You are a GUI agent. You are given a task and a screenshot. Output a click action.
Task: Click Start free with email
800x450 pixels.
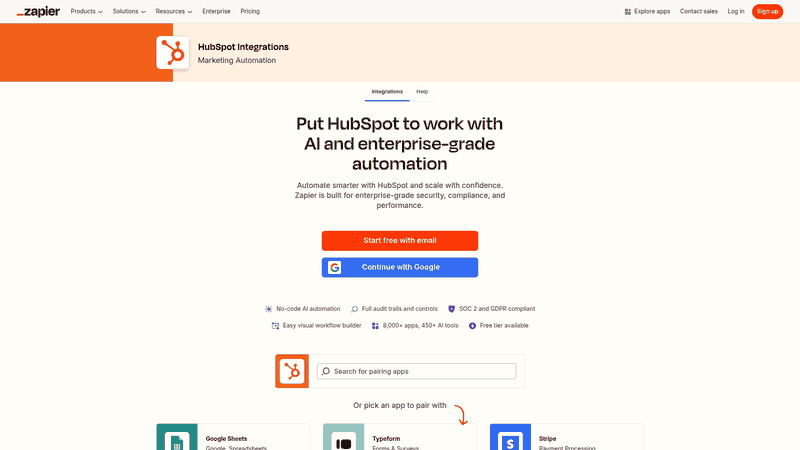tap(399, 241)
